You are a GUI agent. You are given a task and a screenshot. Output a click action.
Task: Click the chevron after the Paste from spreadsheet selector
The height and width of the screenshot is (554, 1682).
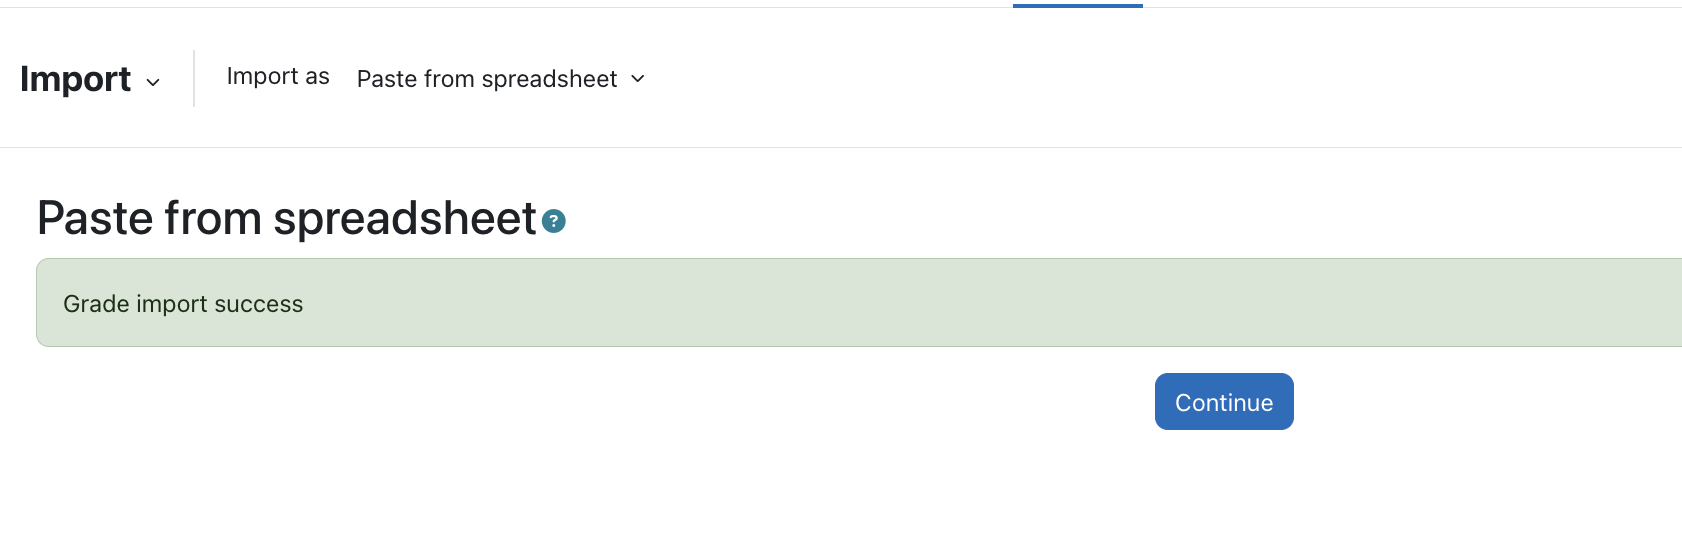638,78
